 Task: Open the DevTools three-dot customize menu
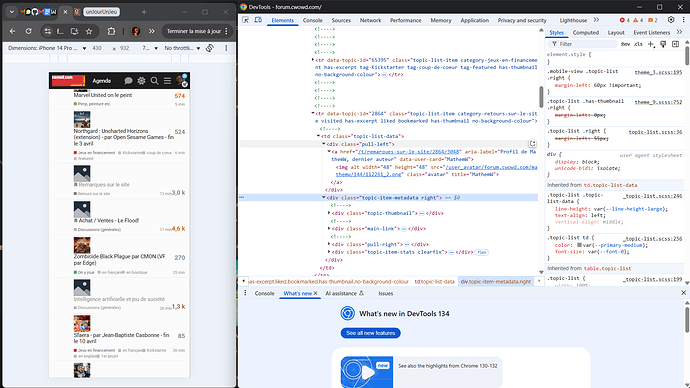click(683, 20)
